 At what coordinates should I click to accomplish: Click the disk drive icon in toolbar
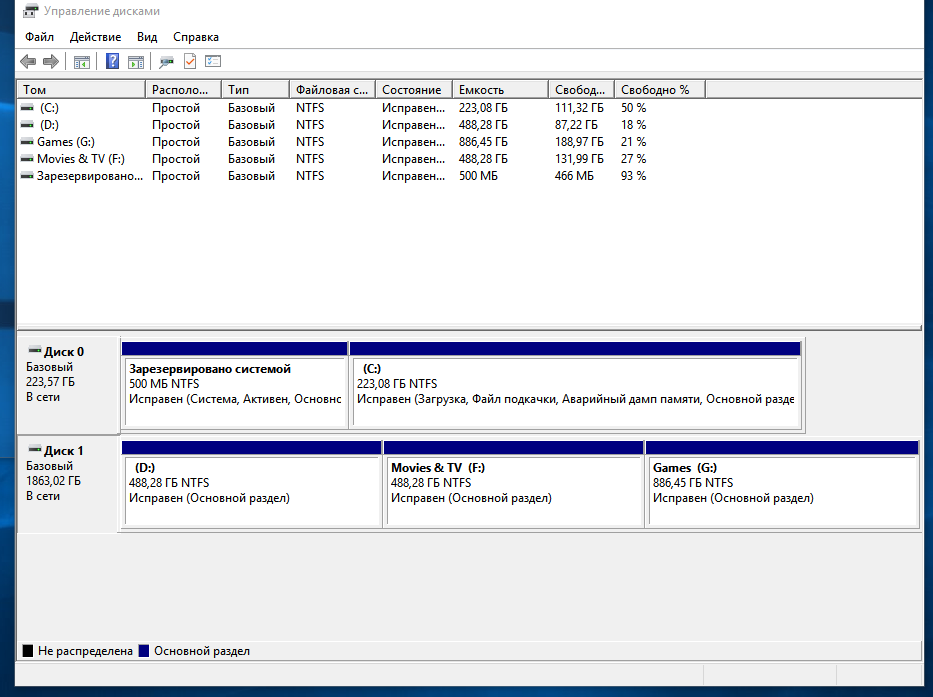[x=166, y=62]
